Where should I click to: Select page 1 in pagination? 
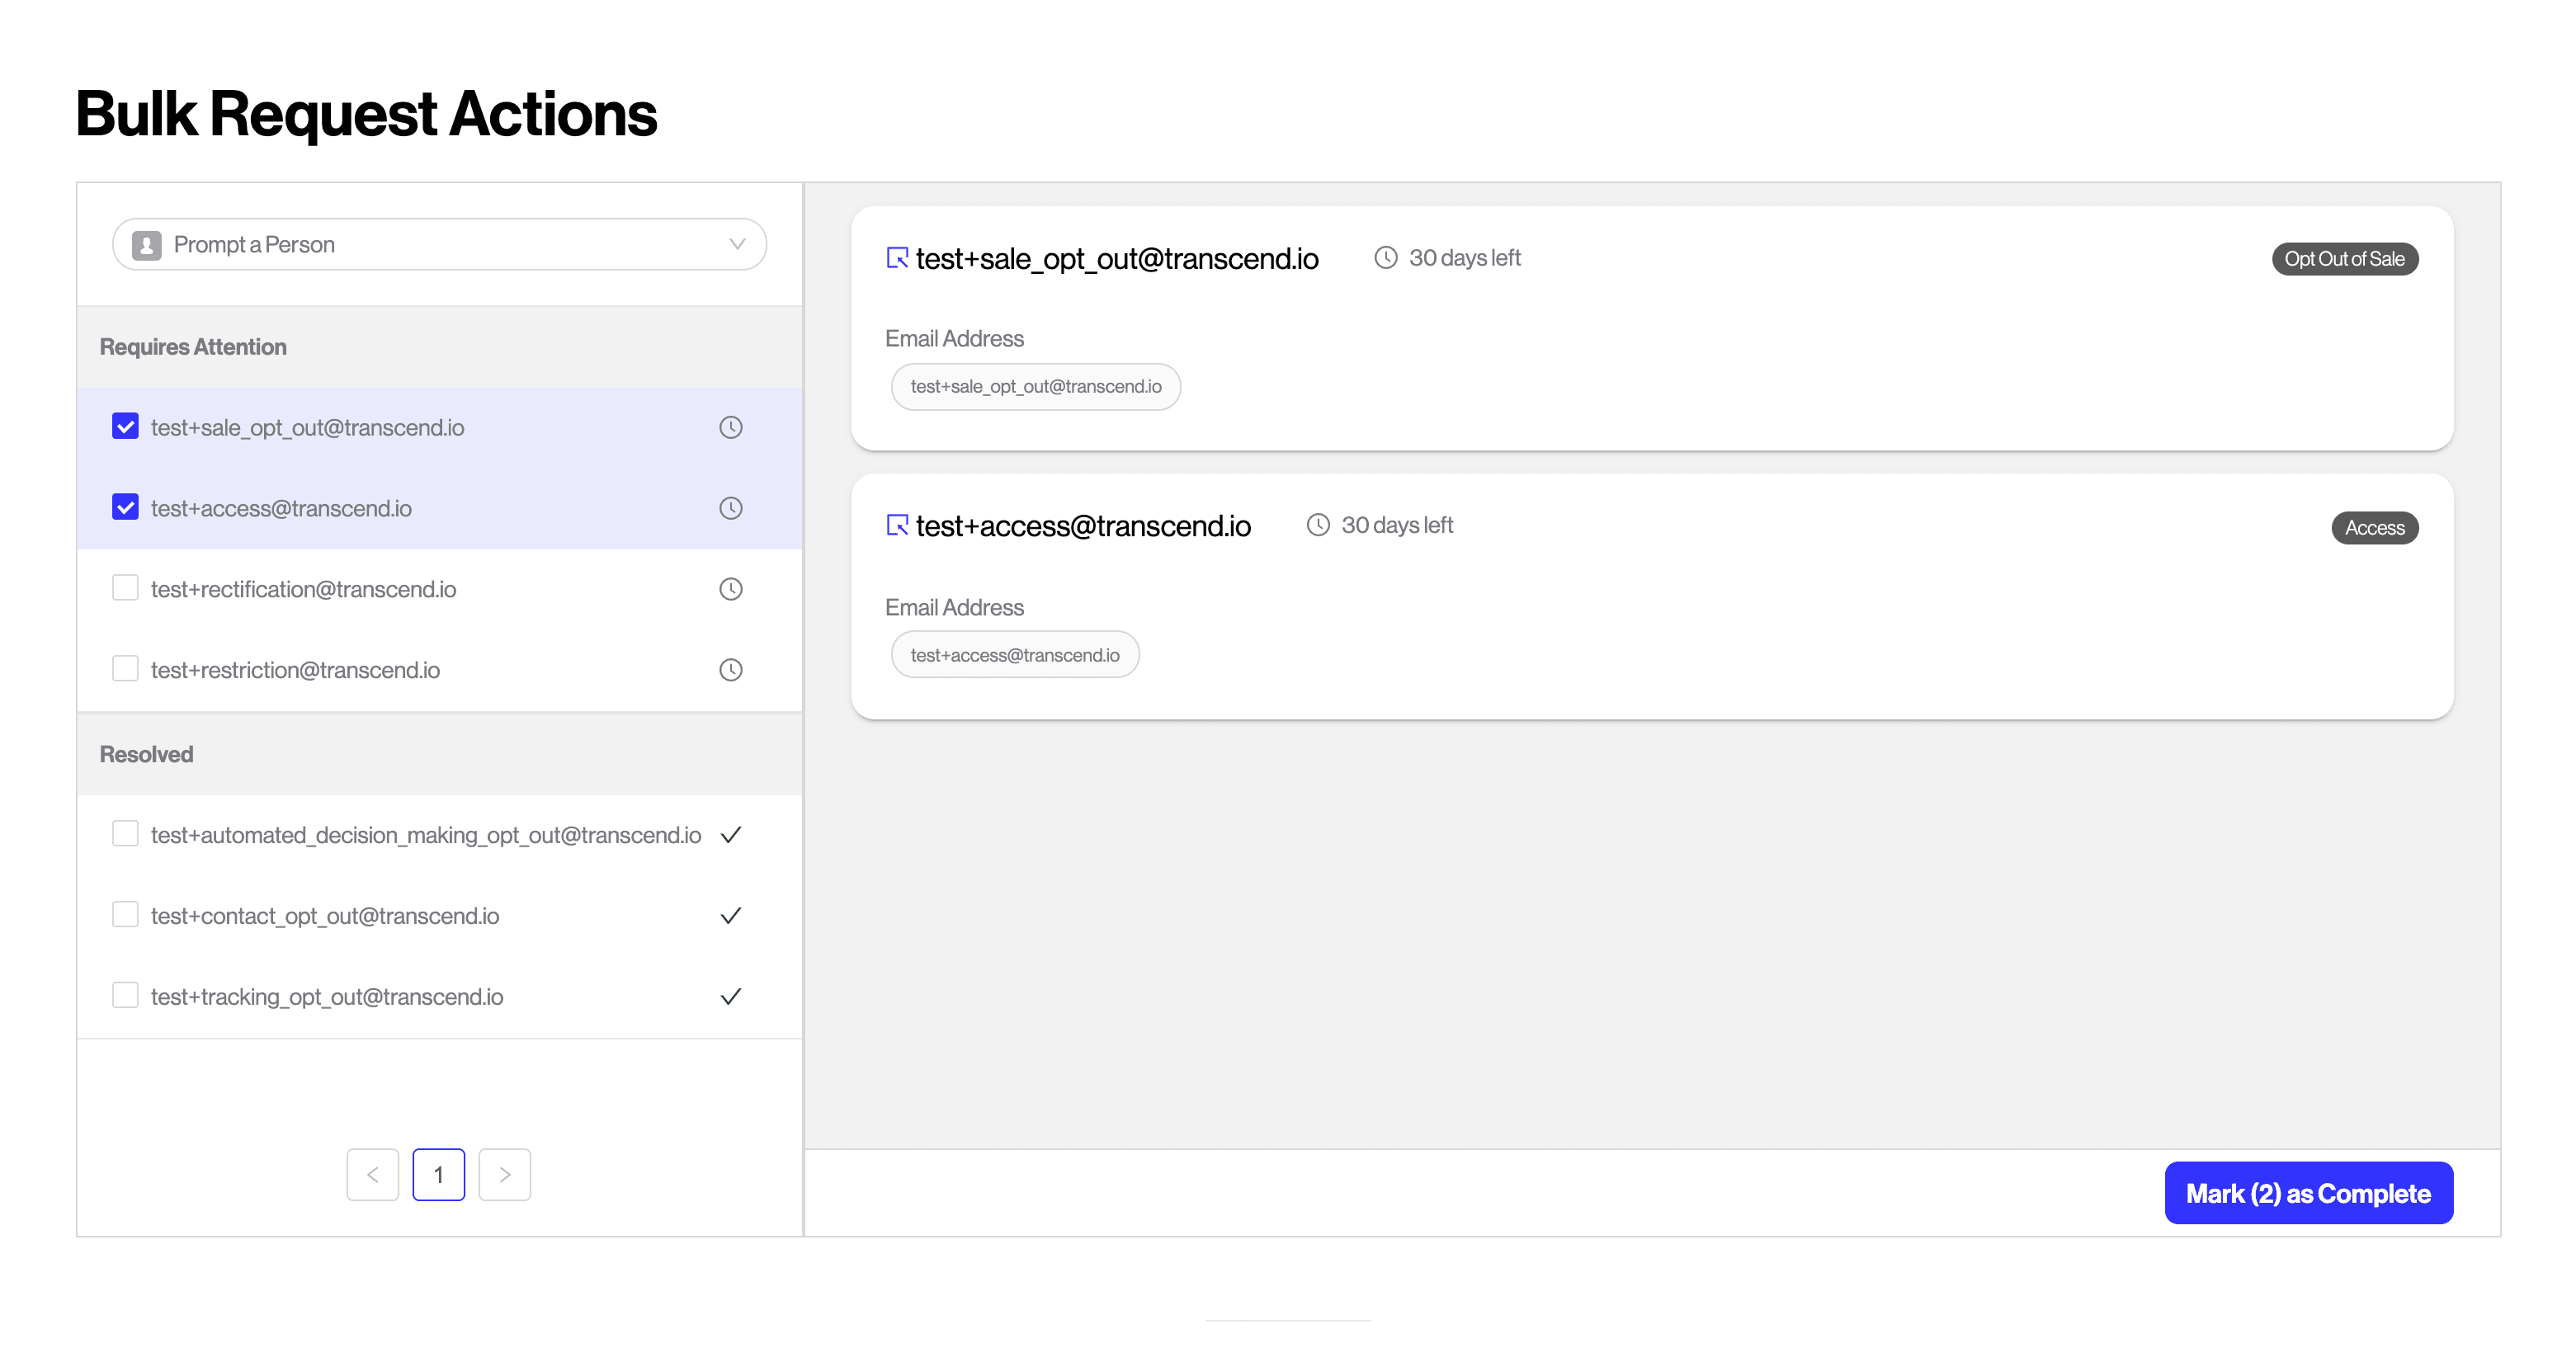pos(438,1174)
